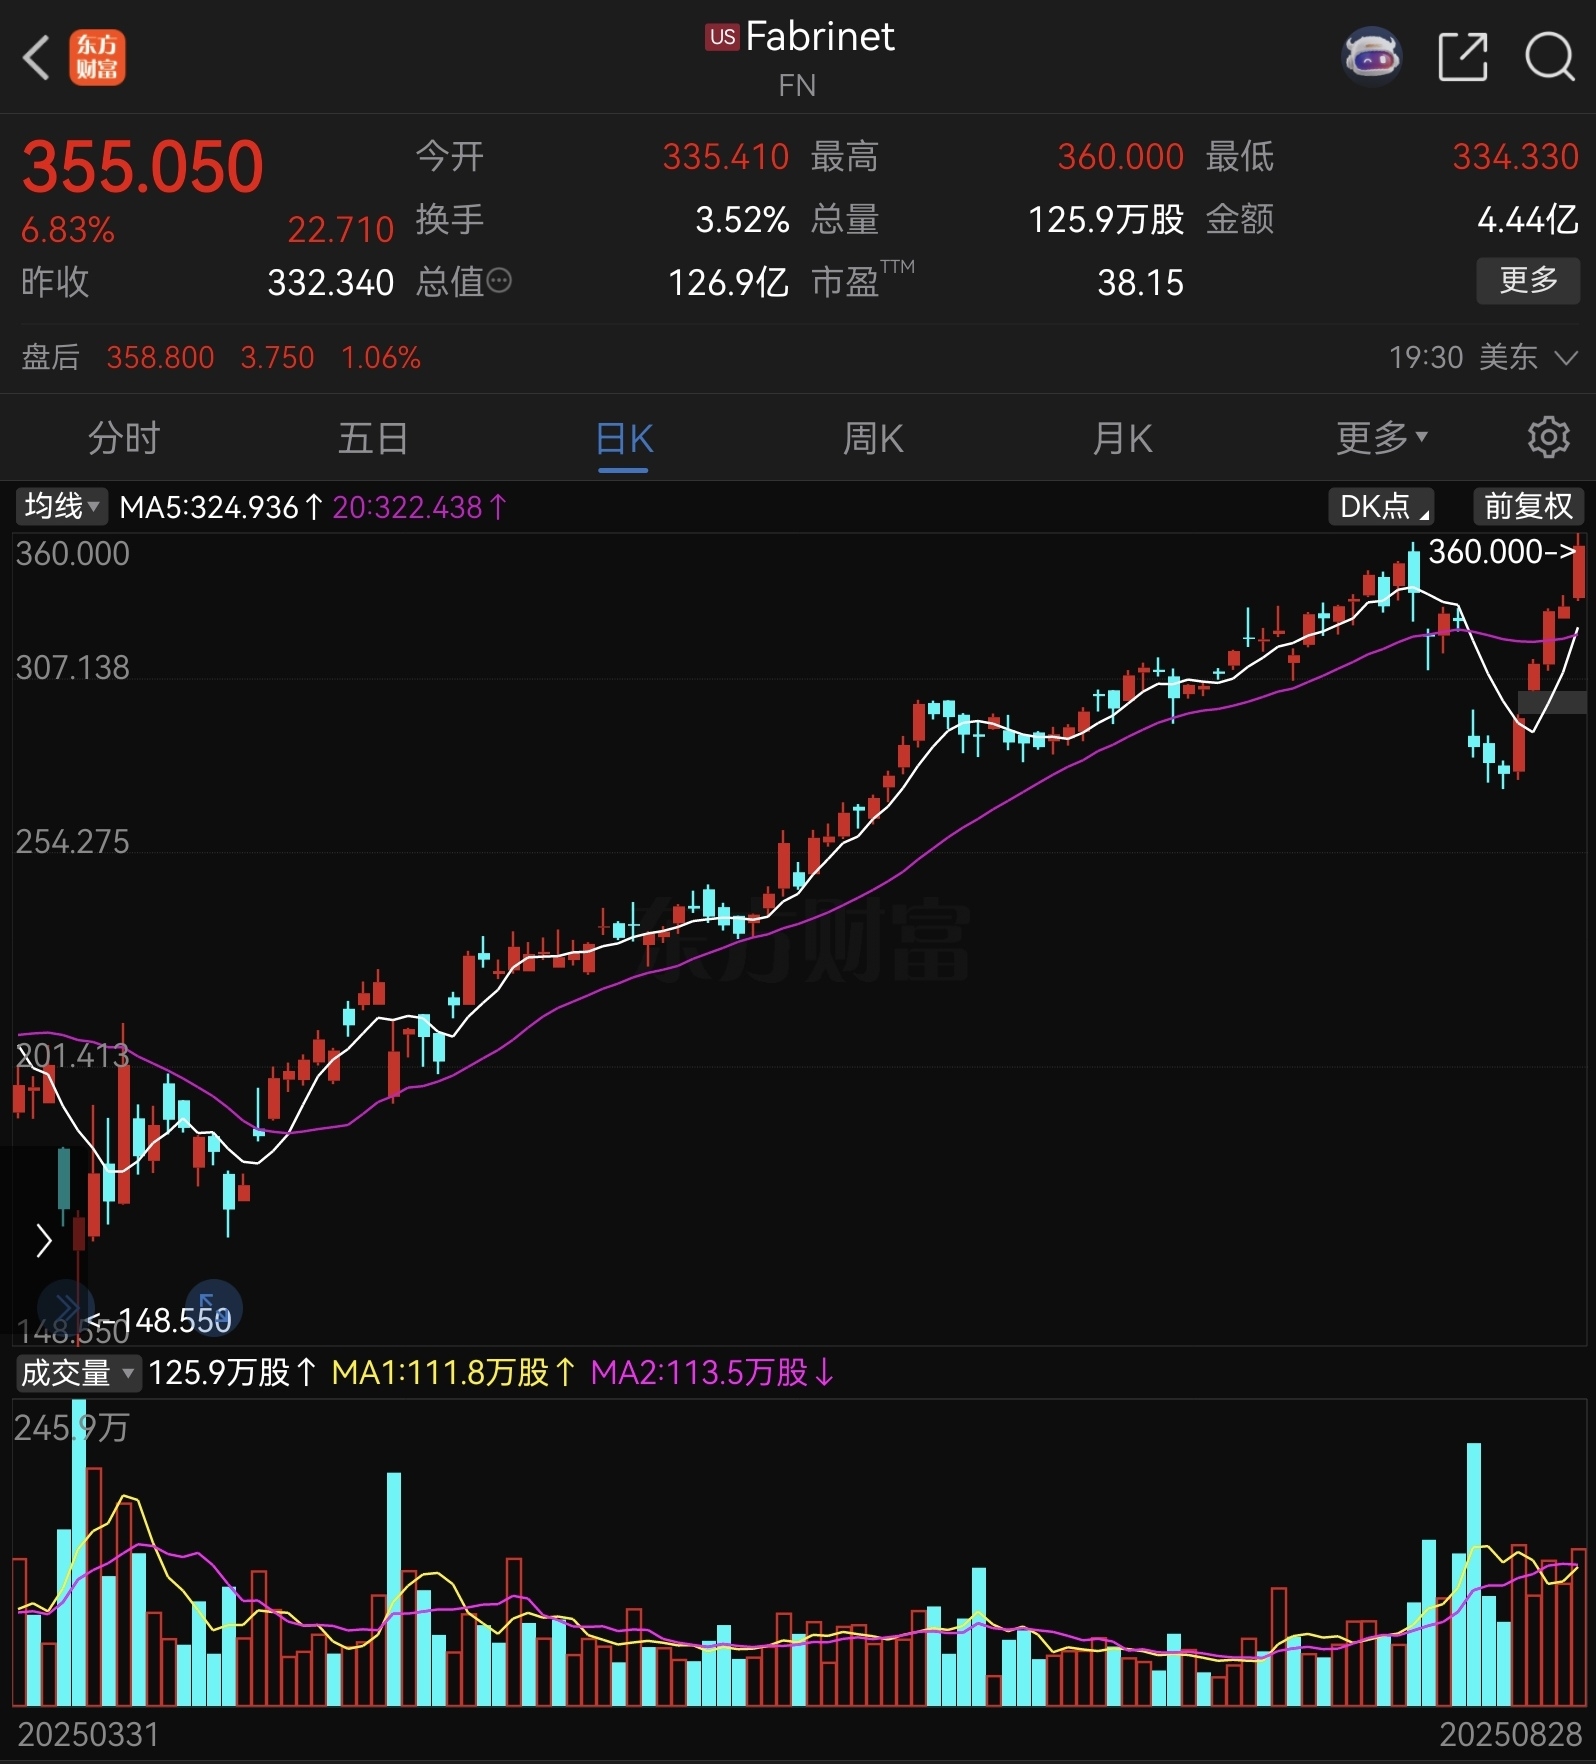Screen dimensions: 1596x1764
Task: Switch to 五日 tab
Action: pyautogui.click(x=373, y=438)
